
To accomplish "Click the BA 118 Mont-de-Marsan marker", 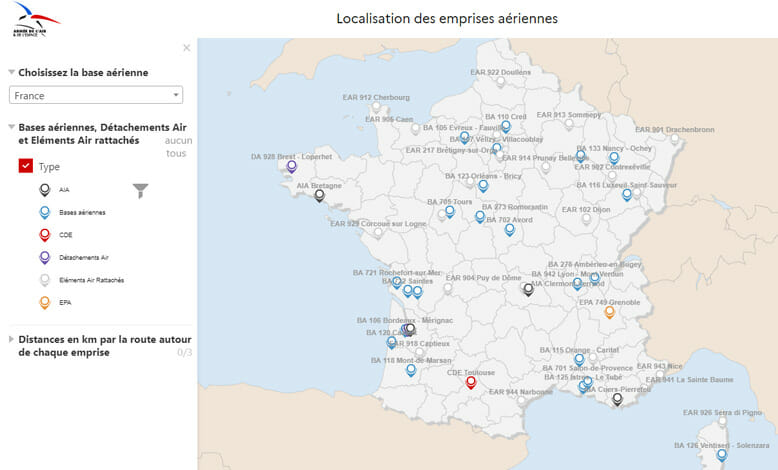I will 411,370.
